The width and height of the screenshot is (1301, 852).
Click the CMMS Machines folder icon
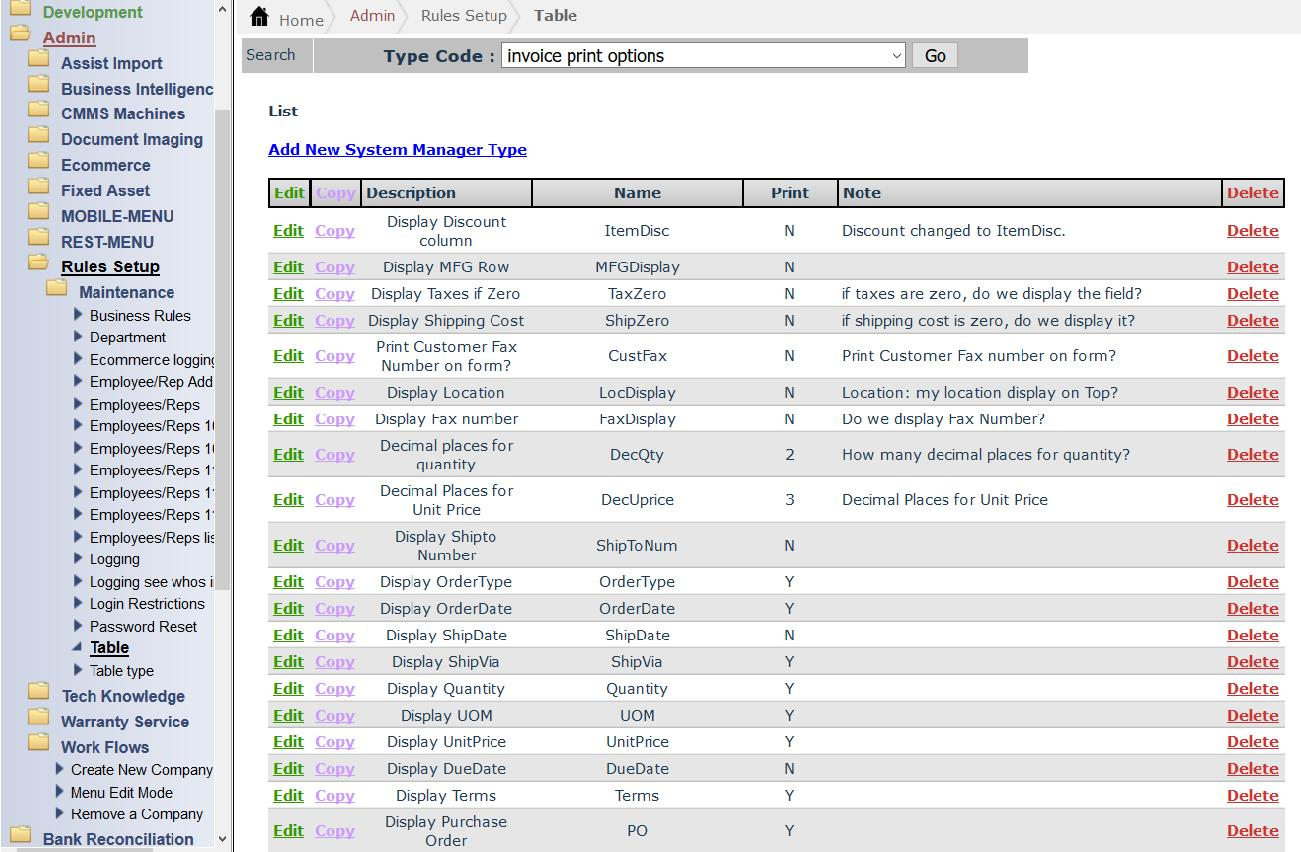click(x=39, y=110)
